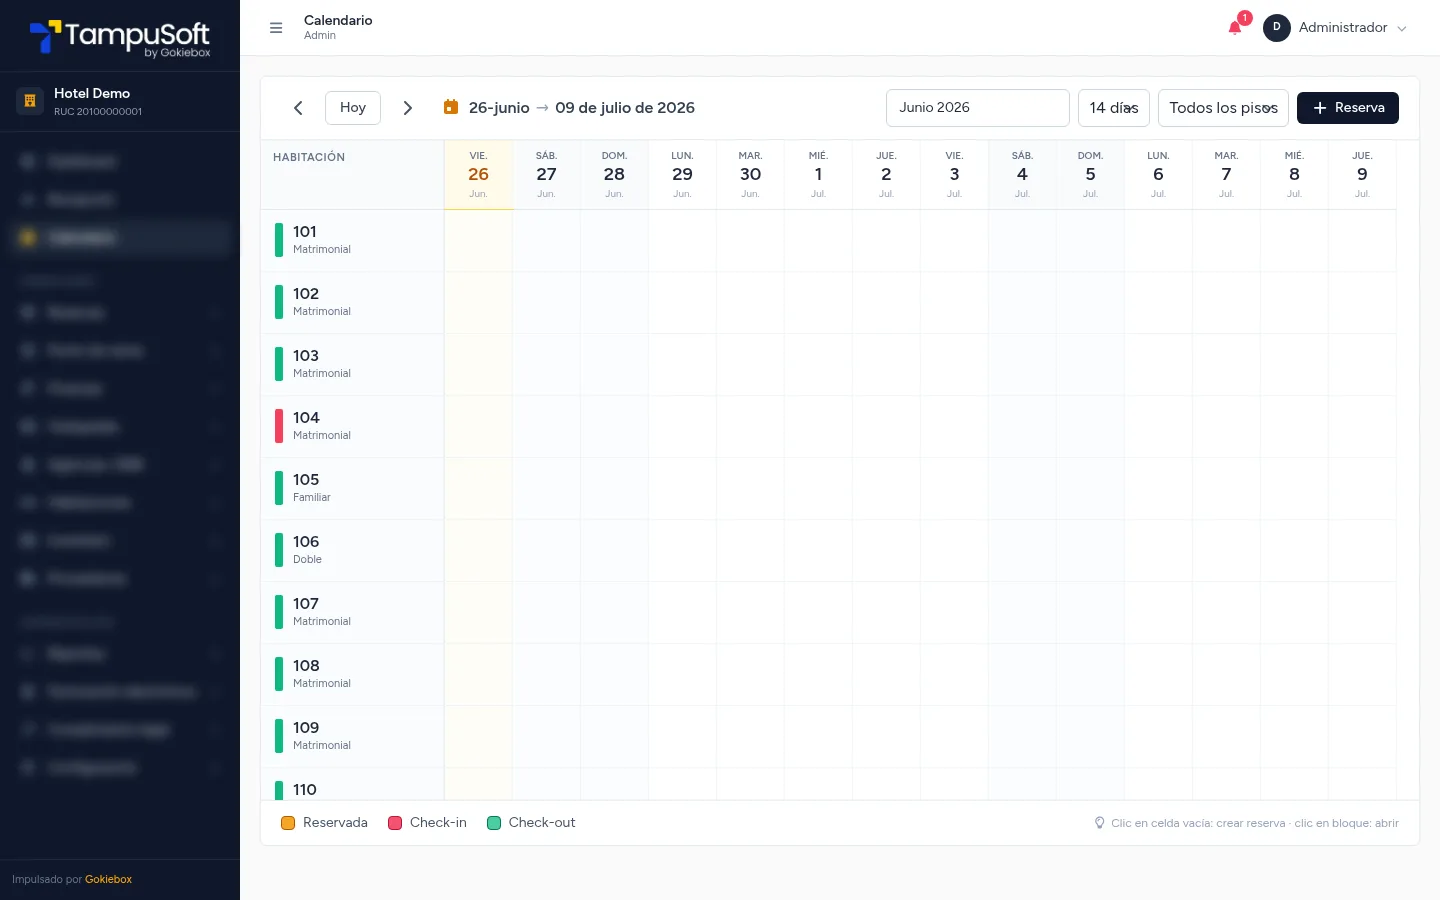Click the Check-in legend label
This screenshot has height=900, width=1440.
coord(438,823)
